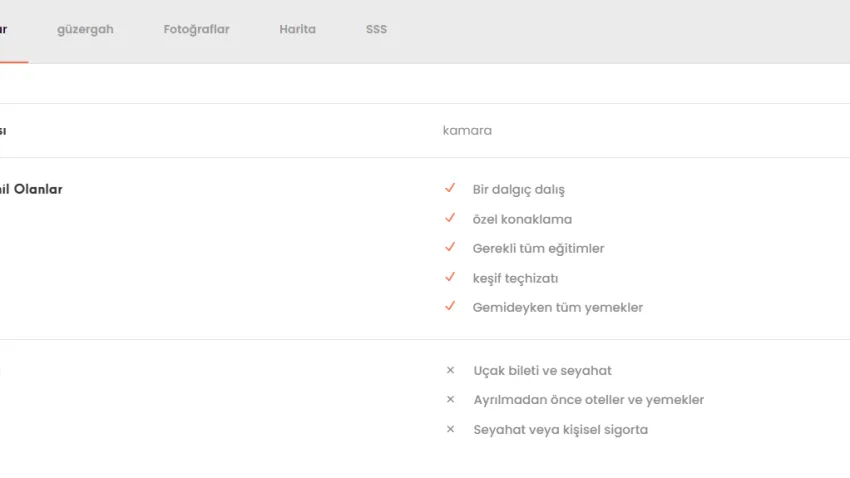Click the 'Gemideyken tüm yemekler' text

pyautogui.click(x=557, y=307)
